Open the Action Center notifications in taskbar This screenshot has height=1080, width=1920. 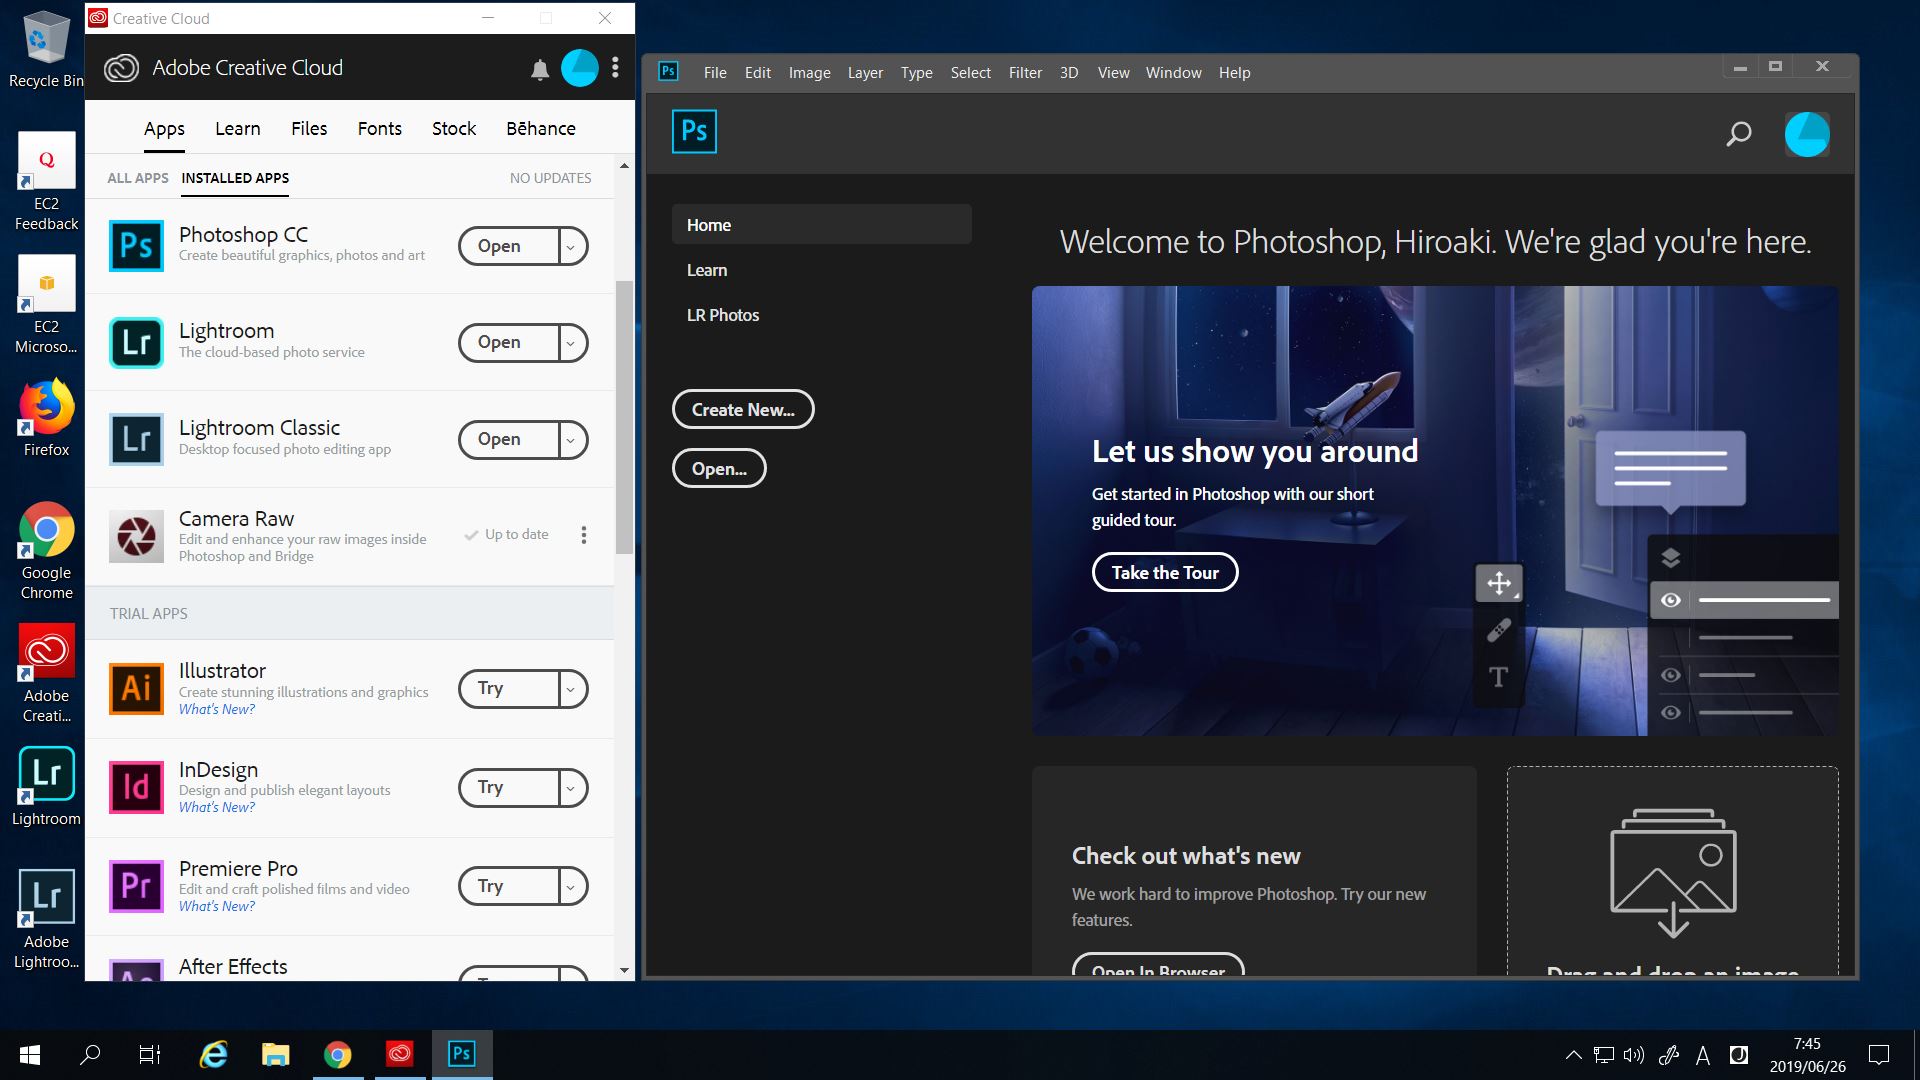pos(1879,1054)
